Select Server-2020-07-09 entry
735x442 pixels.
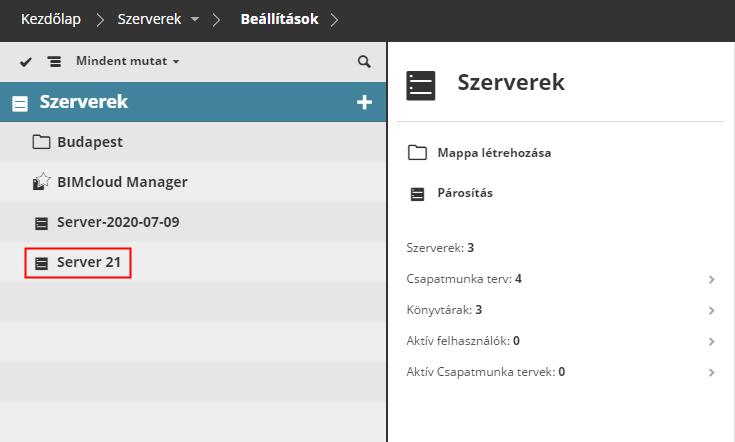117,222
